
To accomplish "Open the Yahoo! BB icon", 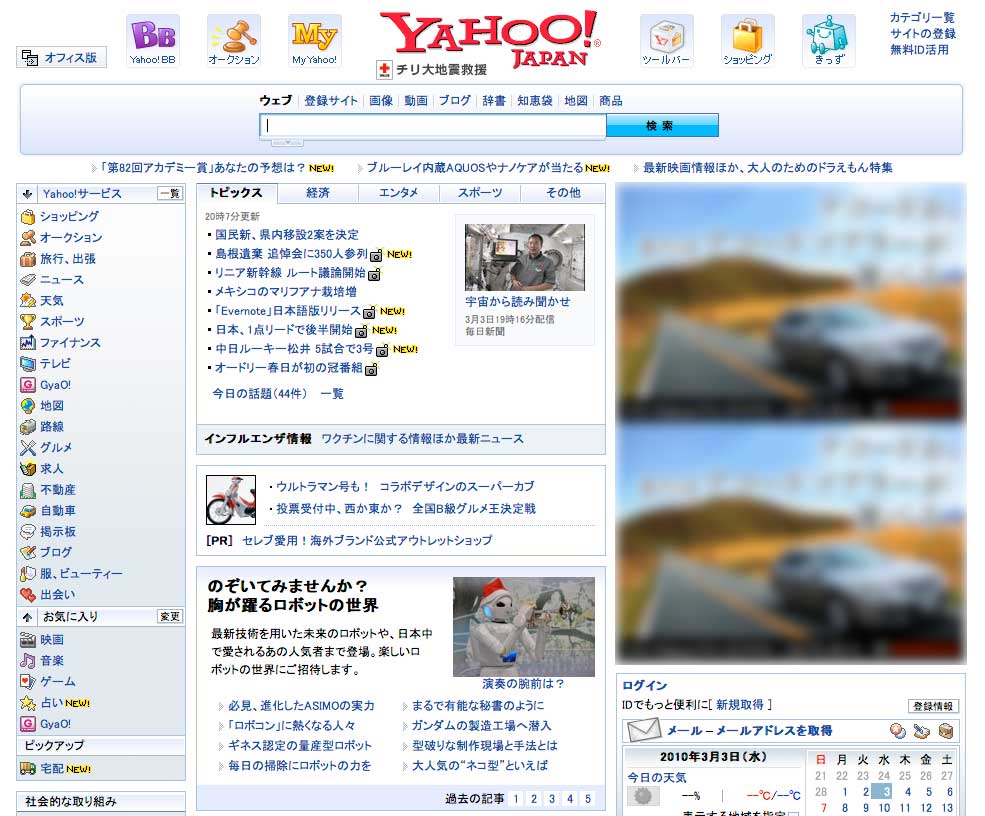I will coord(153,40).
